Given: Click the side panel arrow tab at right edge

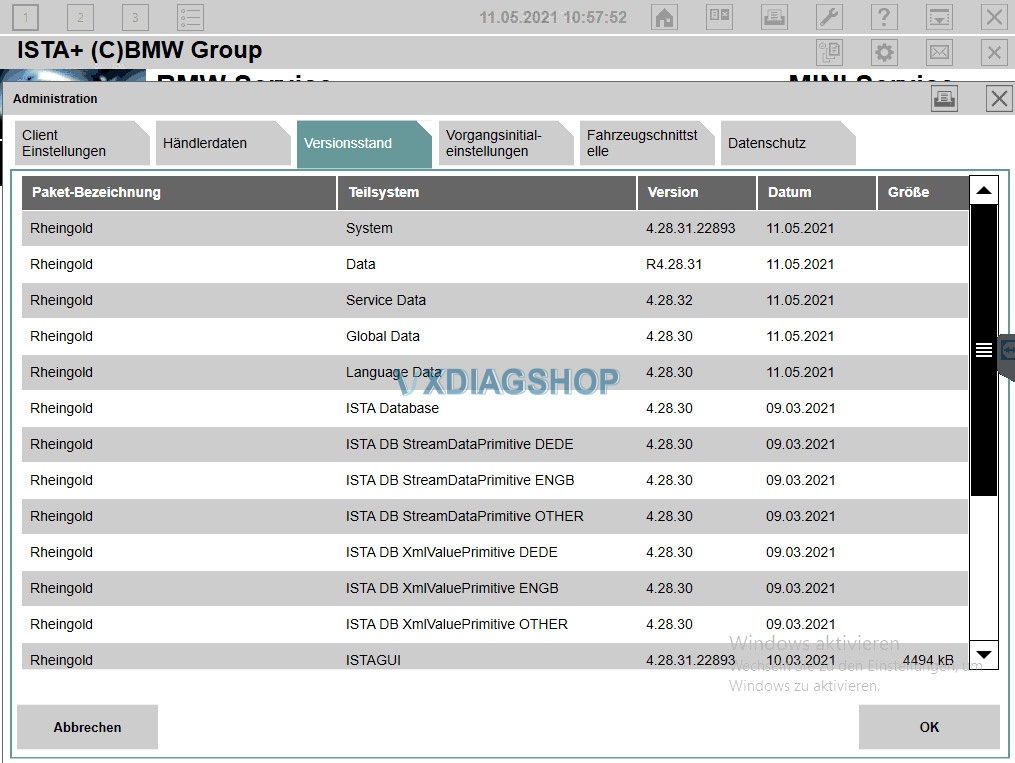Looking at the screenshot, I should click(x=1007, y=351).
